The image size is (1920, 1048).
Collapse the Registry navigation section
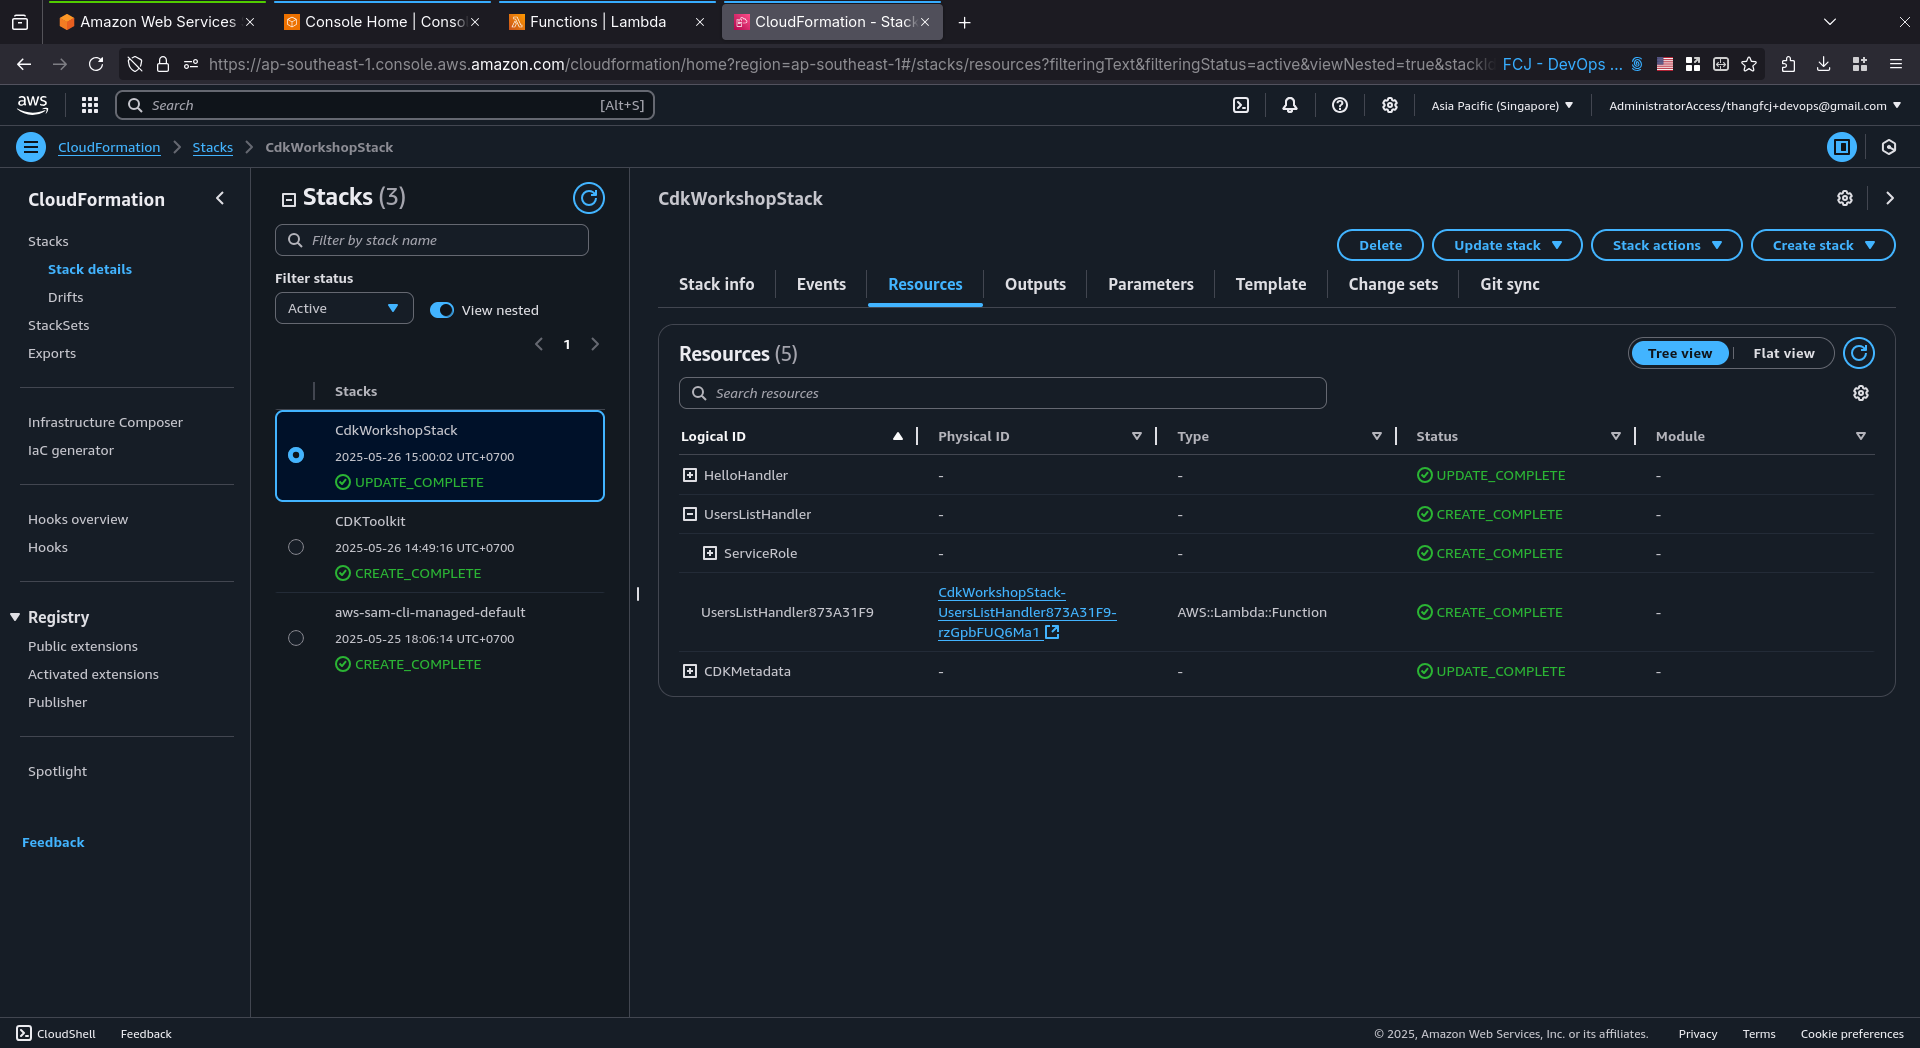15,617
